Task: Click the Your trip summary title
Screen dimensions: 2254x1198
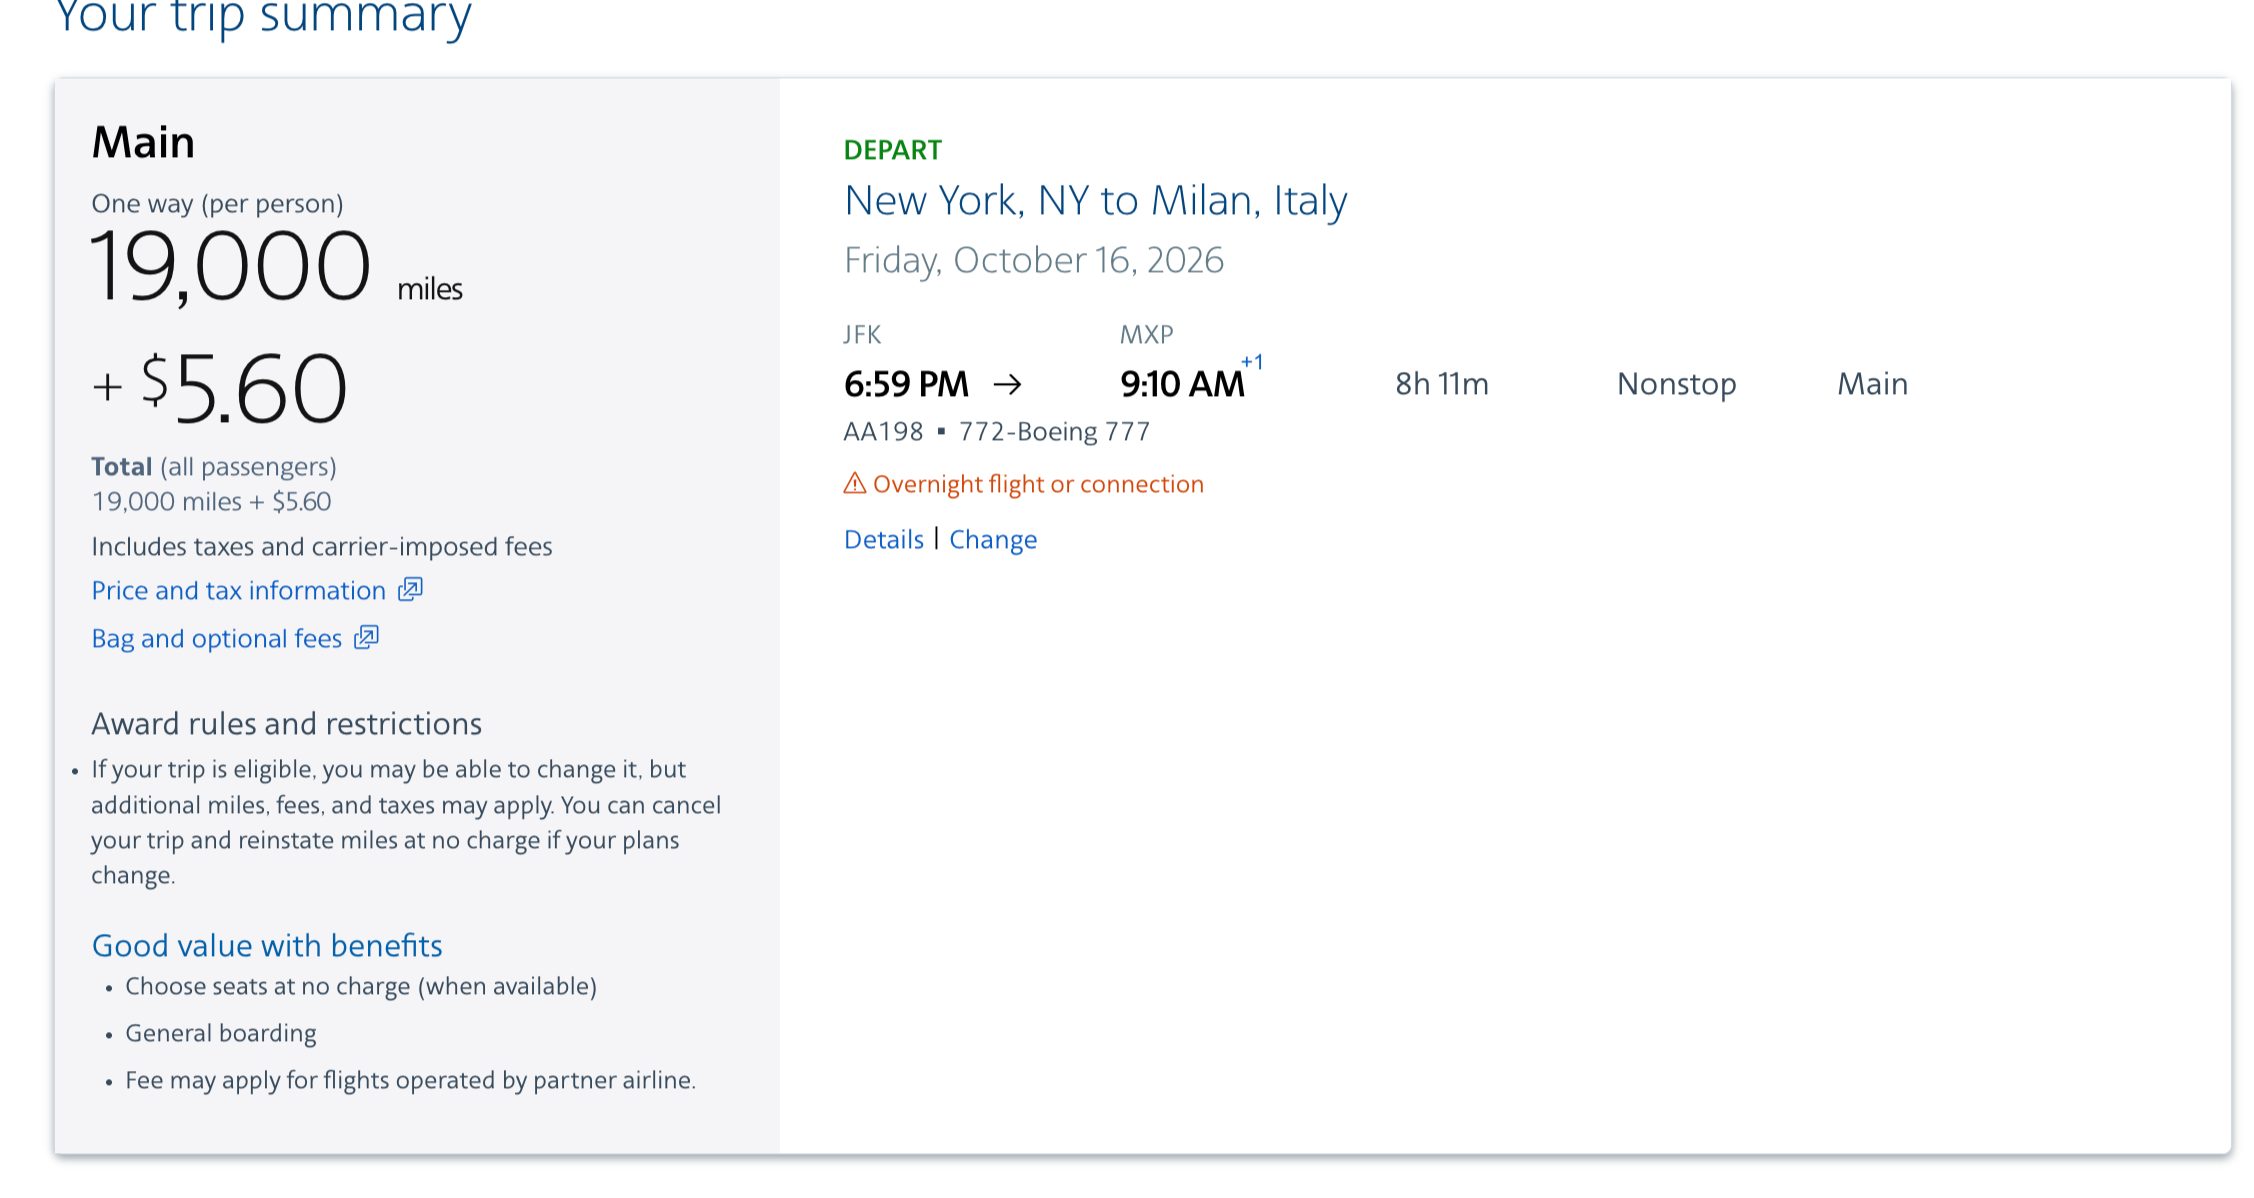Action: coord(262,16)
